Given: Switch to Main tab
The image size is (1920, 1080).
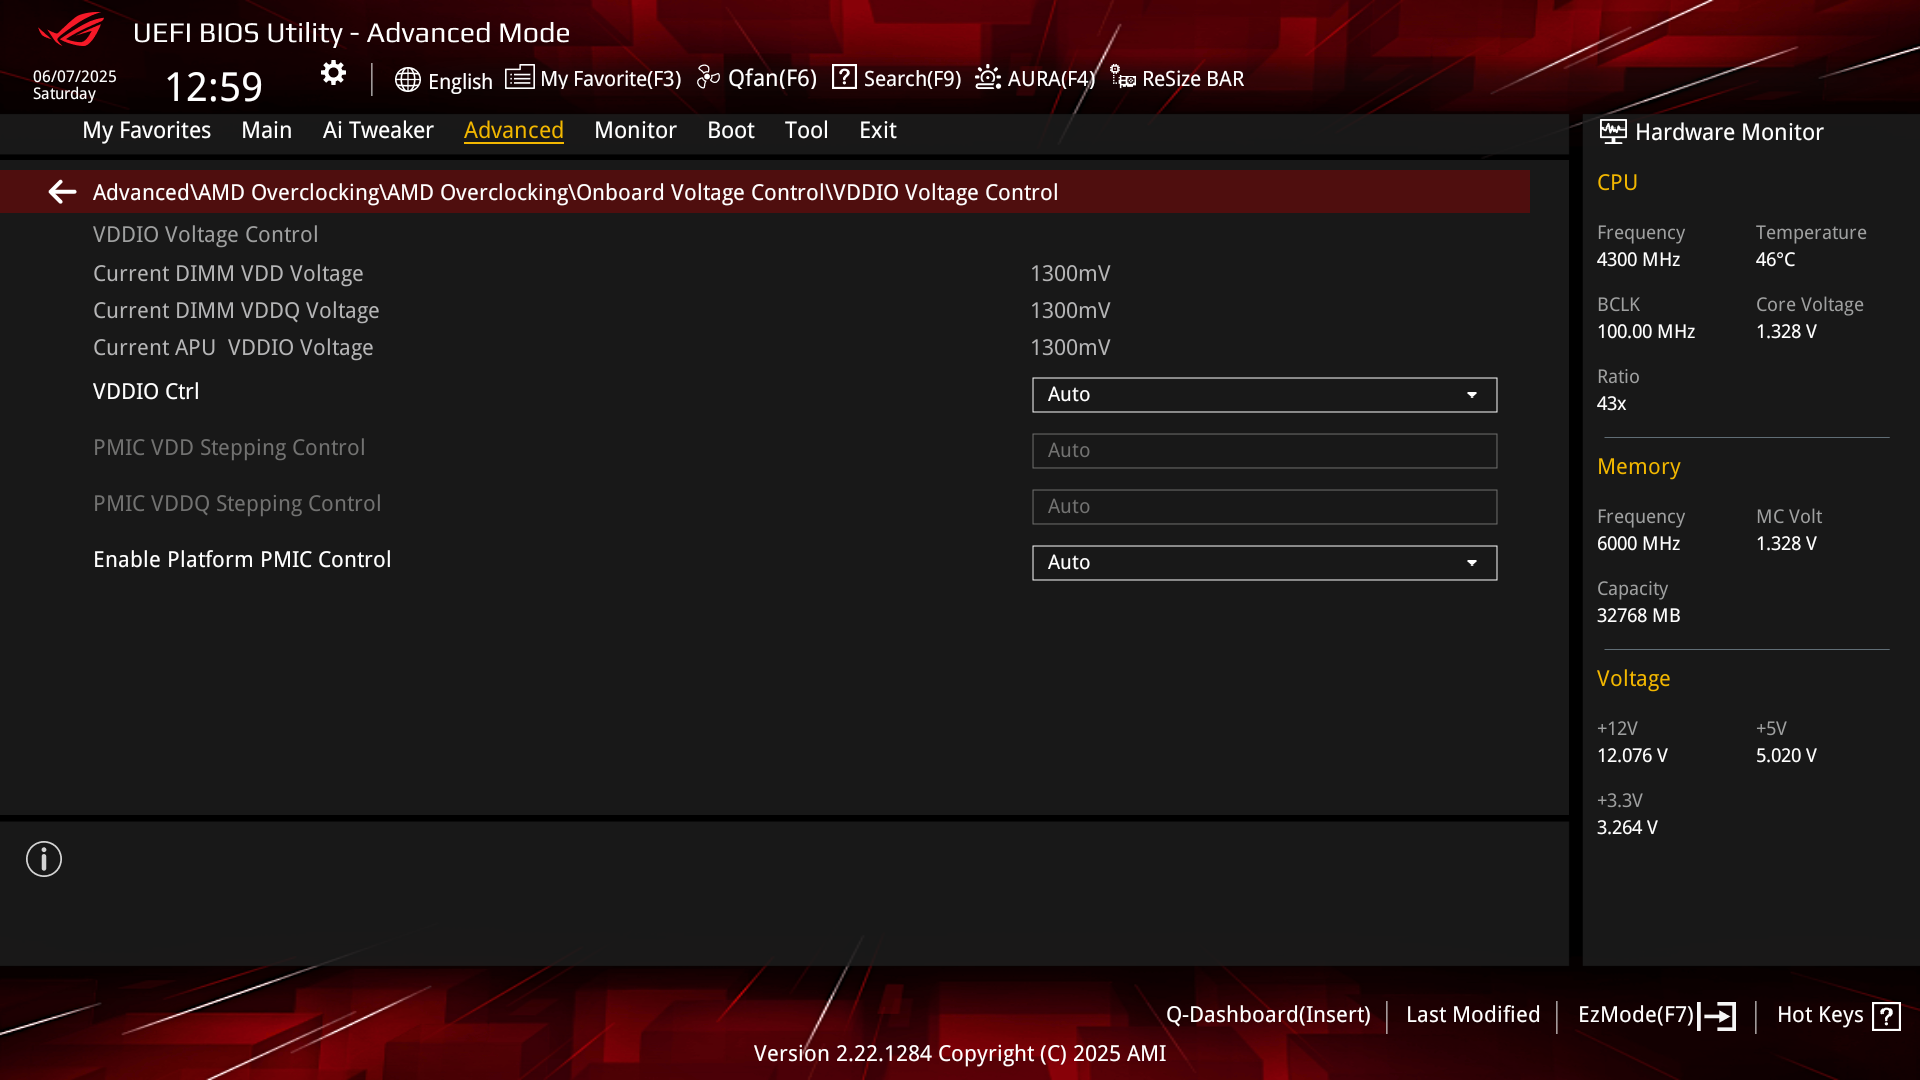Looking at the screenshot, I should click(267, 130).
